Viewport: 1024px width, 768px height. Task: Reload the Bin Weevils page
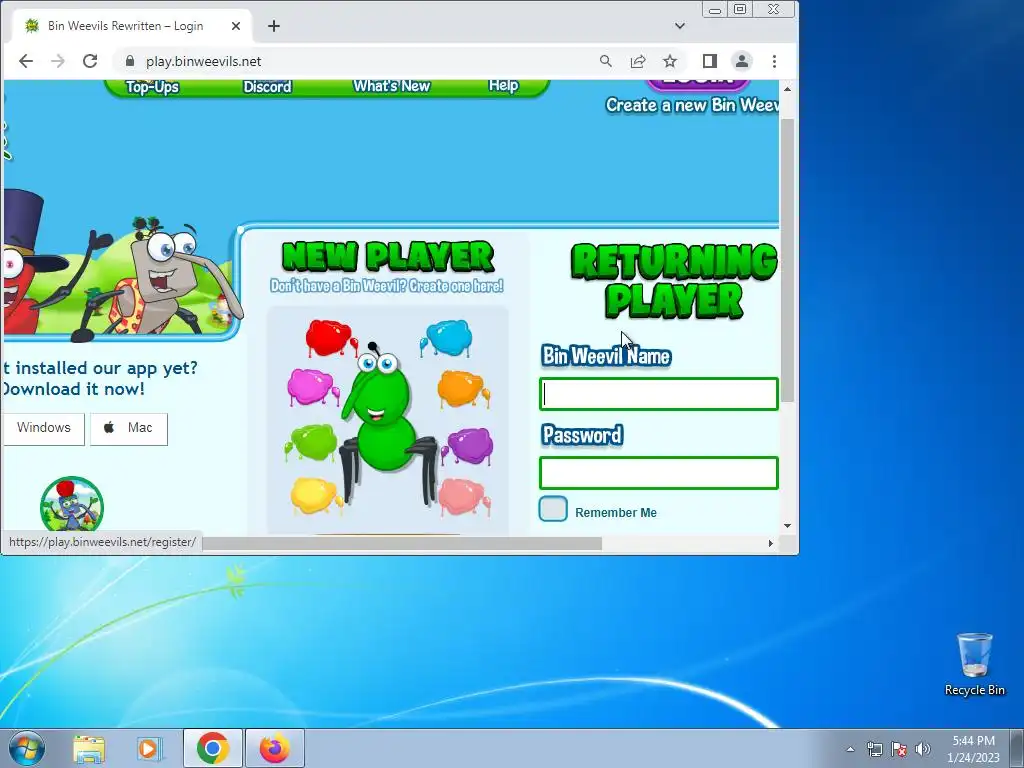(90, 61)
